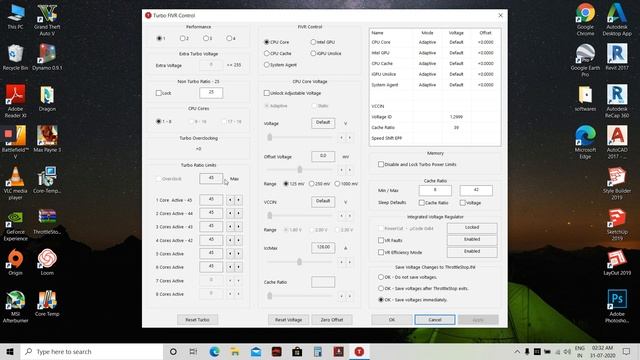
Task: Decrease 6 Cores Active ratio with left arrow
Action: point(230,267)
